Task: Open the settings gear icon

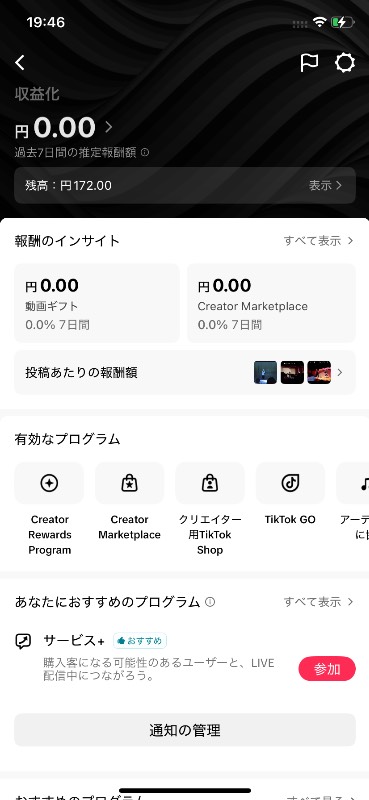Action: tap(345, 63)
